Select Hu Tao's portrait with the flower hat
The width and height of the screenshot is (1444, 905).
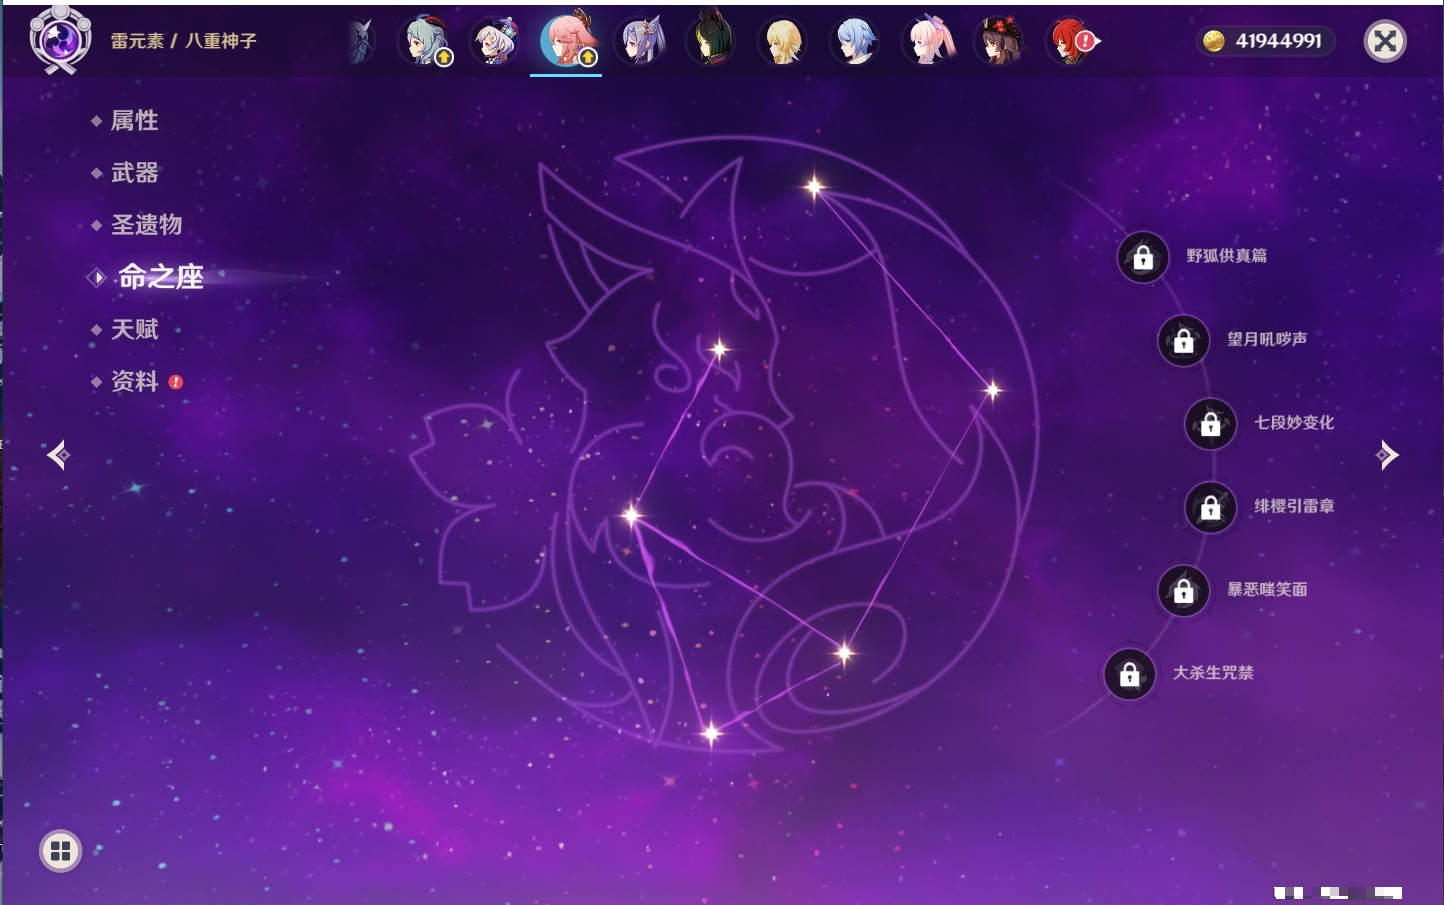(x=1000, y=41)
